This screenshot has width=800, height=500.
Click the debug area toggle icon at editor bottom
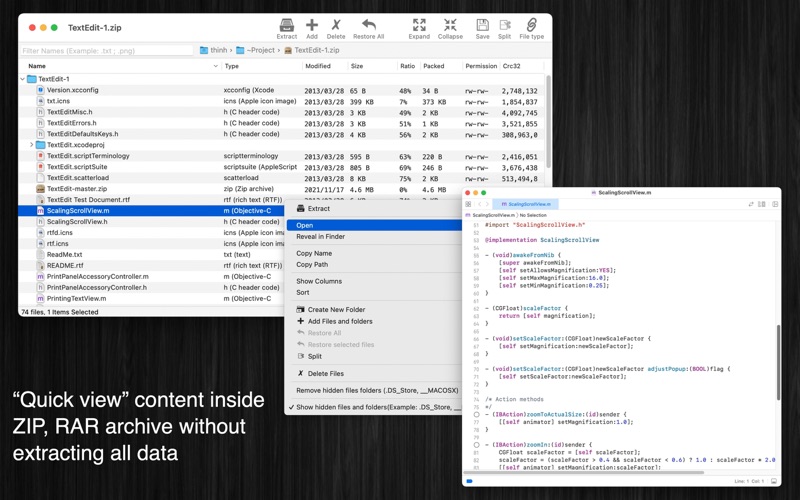click(x=774, y=481)
